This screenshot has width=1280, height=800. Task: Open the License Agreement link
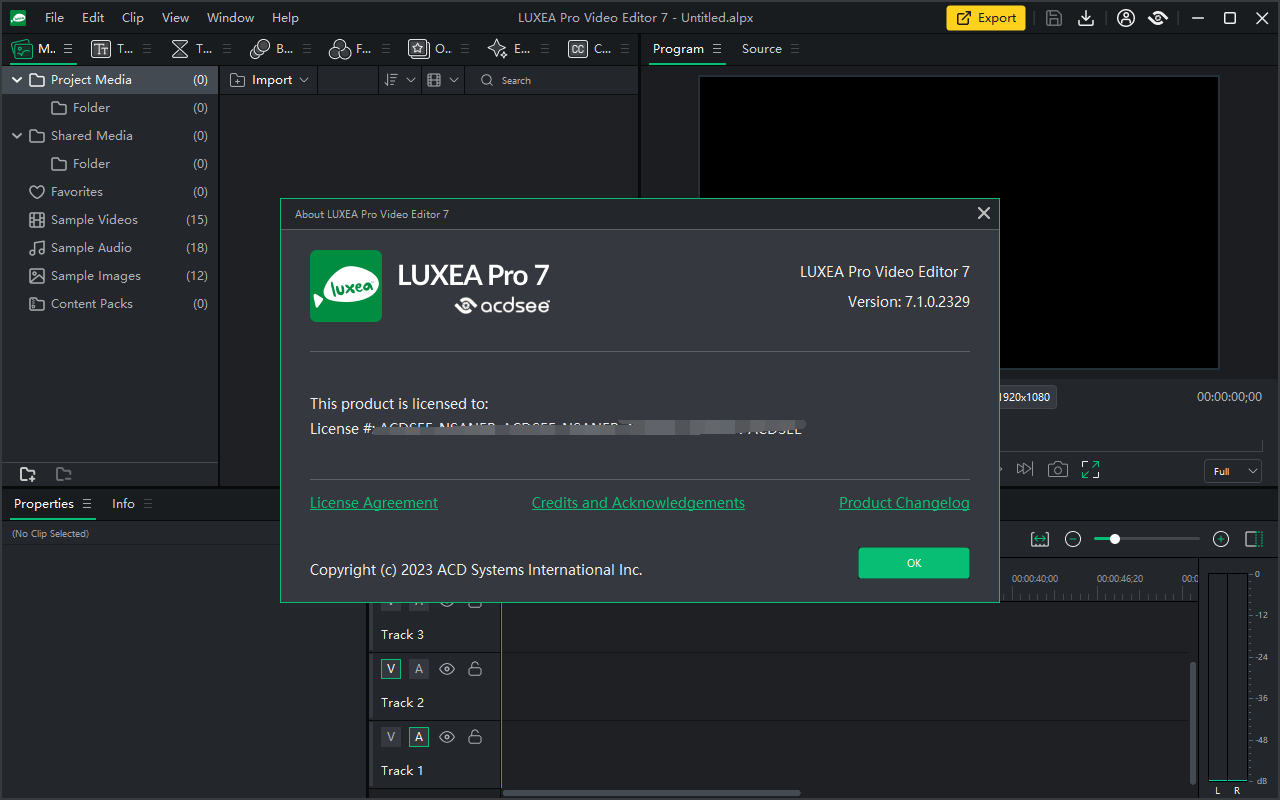coord(373,502)
